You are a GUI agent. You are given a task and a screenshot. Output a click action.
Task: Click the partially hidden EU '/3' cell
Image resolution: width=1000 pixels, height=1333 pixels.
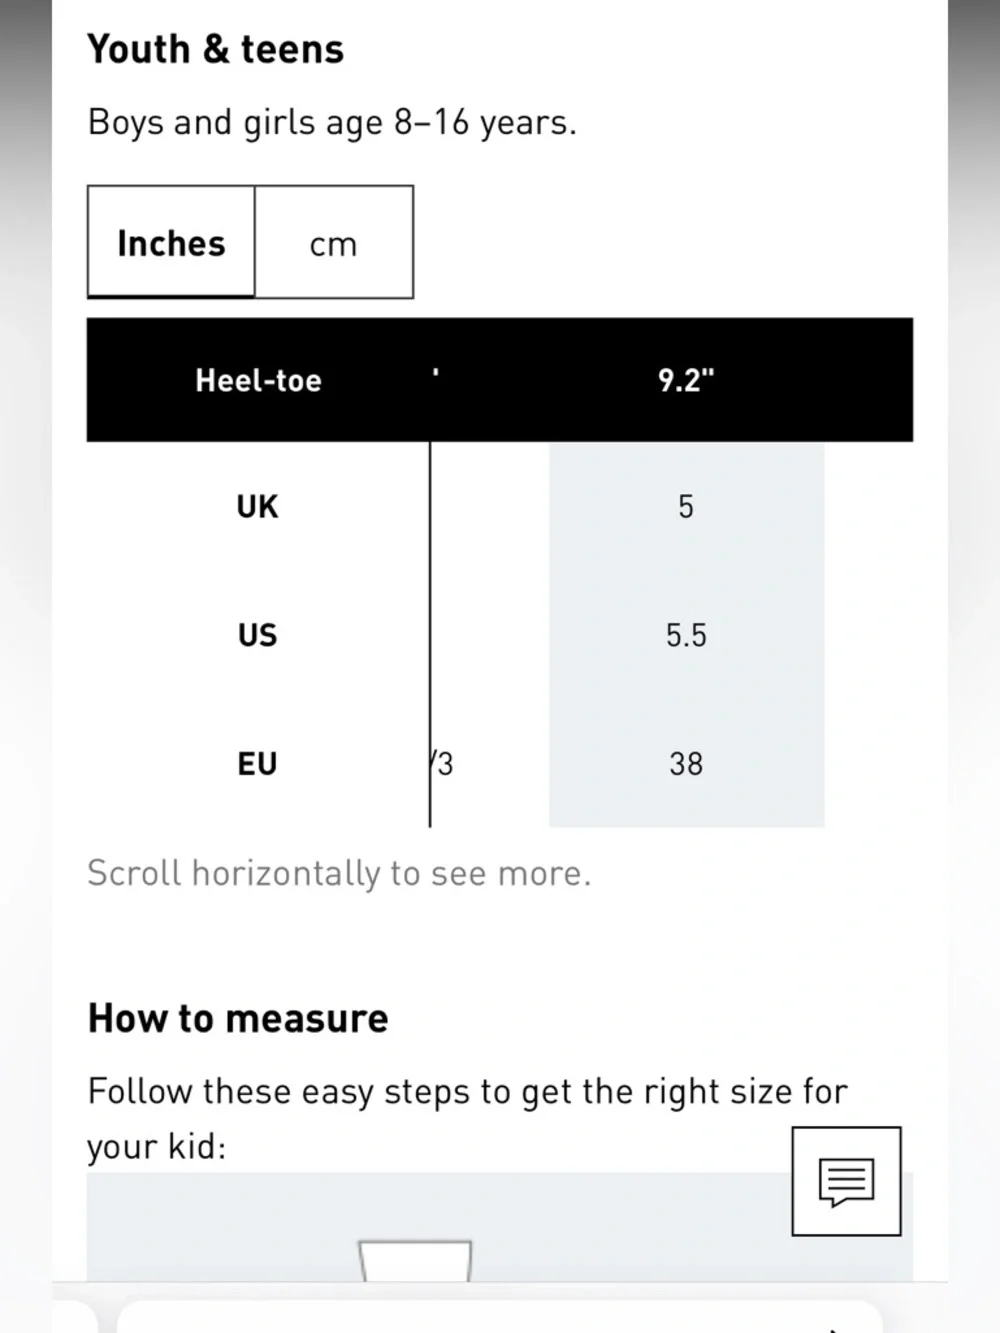[x=443, y=764]
